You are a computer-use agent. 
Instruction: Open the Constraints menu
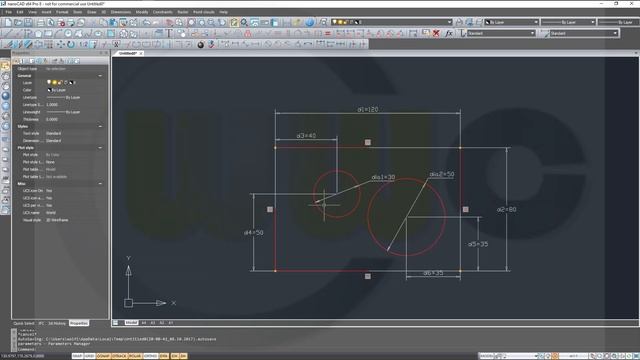click(162, 12)
